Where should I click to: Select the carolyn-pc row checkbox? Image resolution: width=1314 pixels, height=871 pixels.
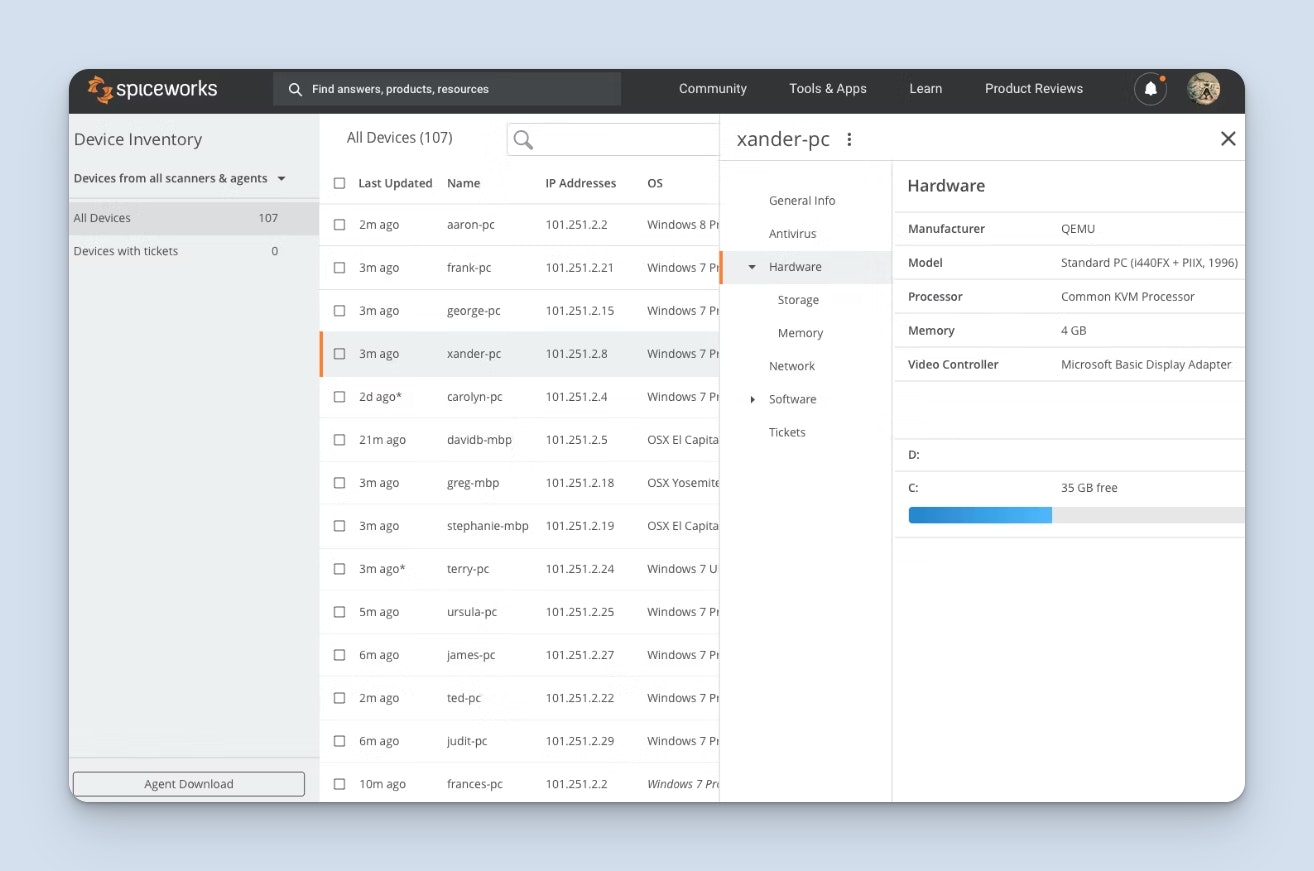point(340,397)
